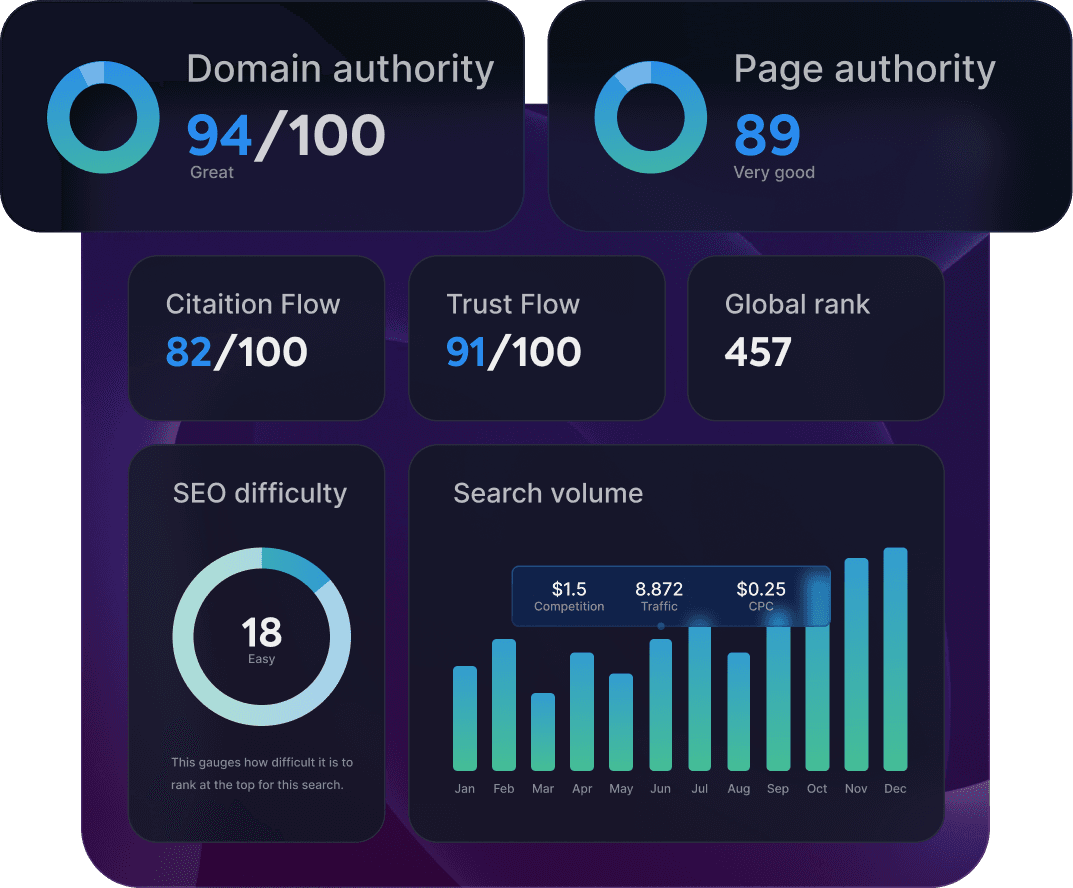Toggle the Trust Flow card
This screenshot has width=1073, height=888.
pyautogui.click(x=537, y=337)
